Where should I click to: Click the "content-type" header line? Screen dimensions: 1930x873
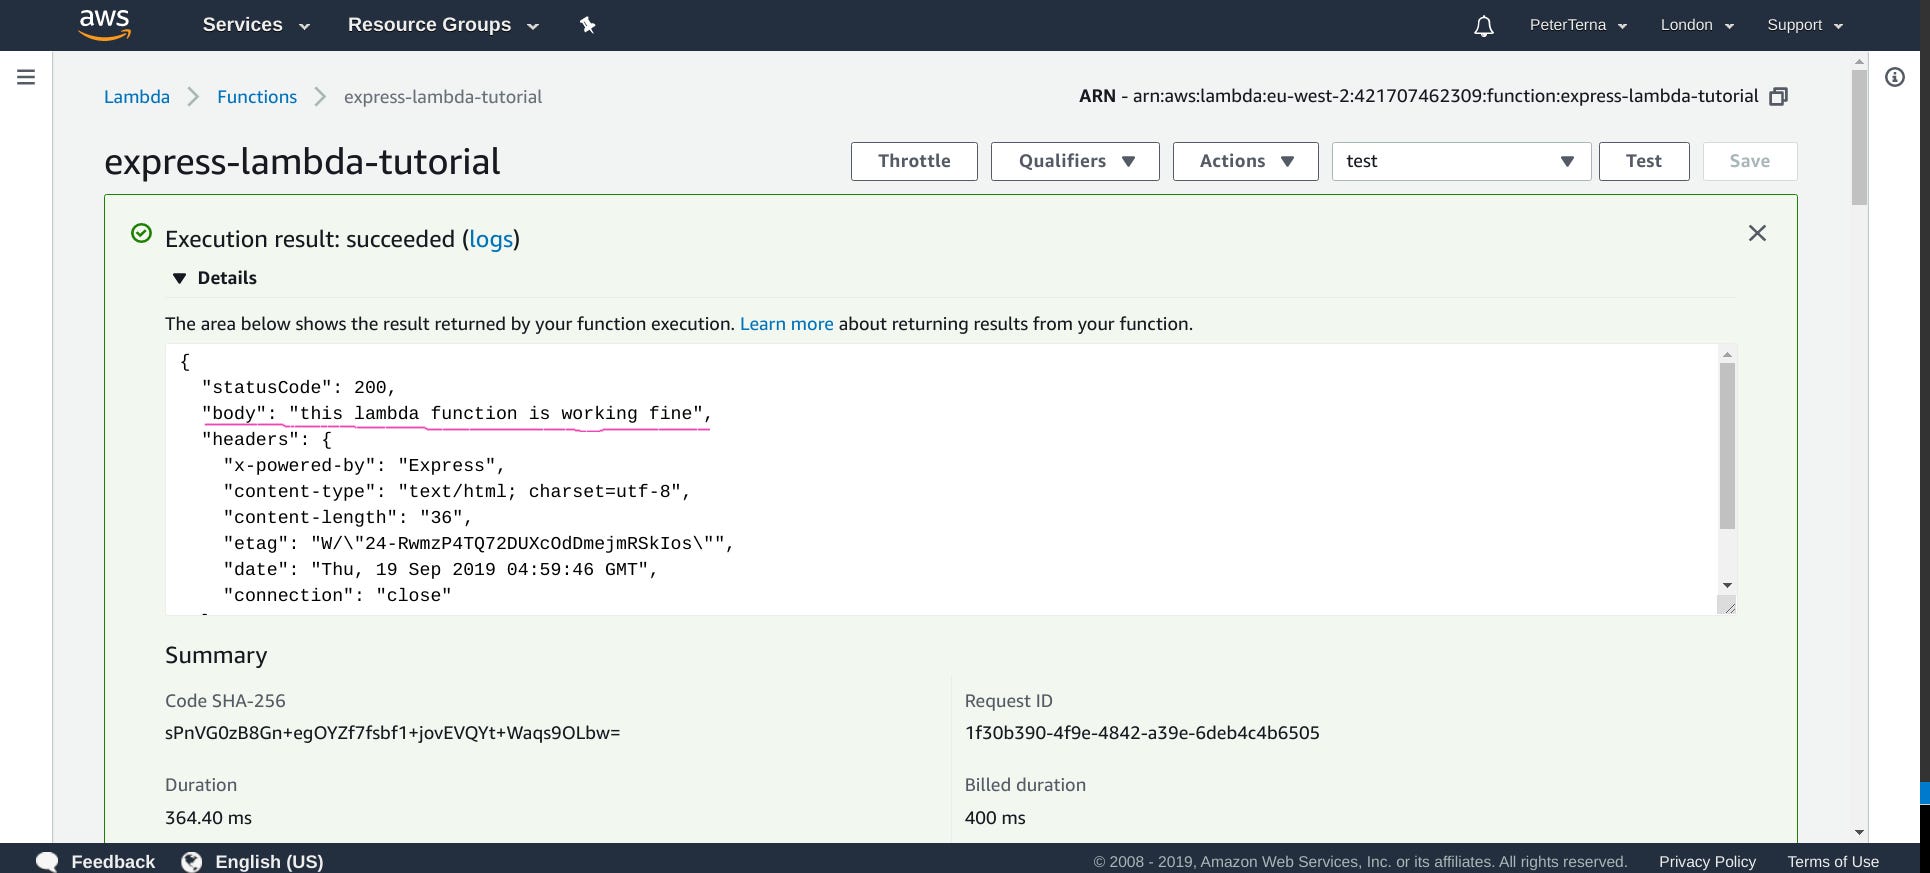click(x=457, y=492)
